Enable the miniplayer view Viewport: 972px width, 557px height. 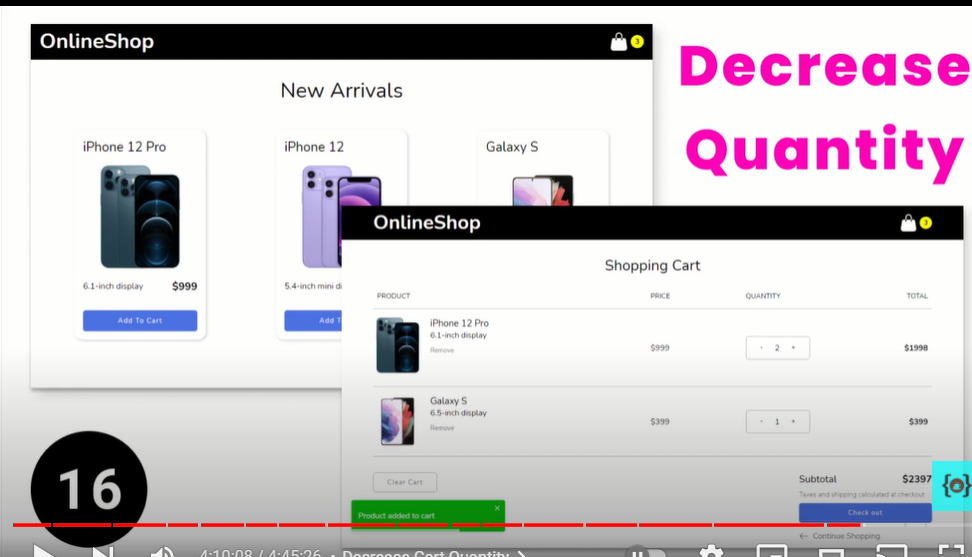772,551
